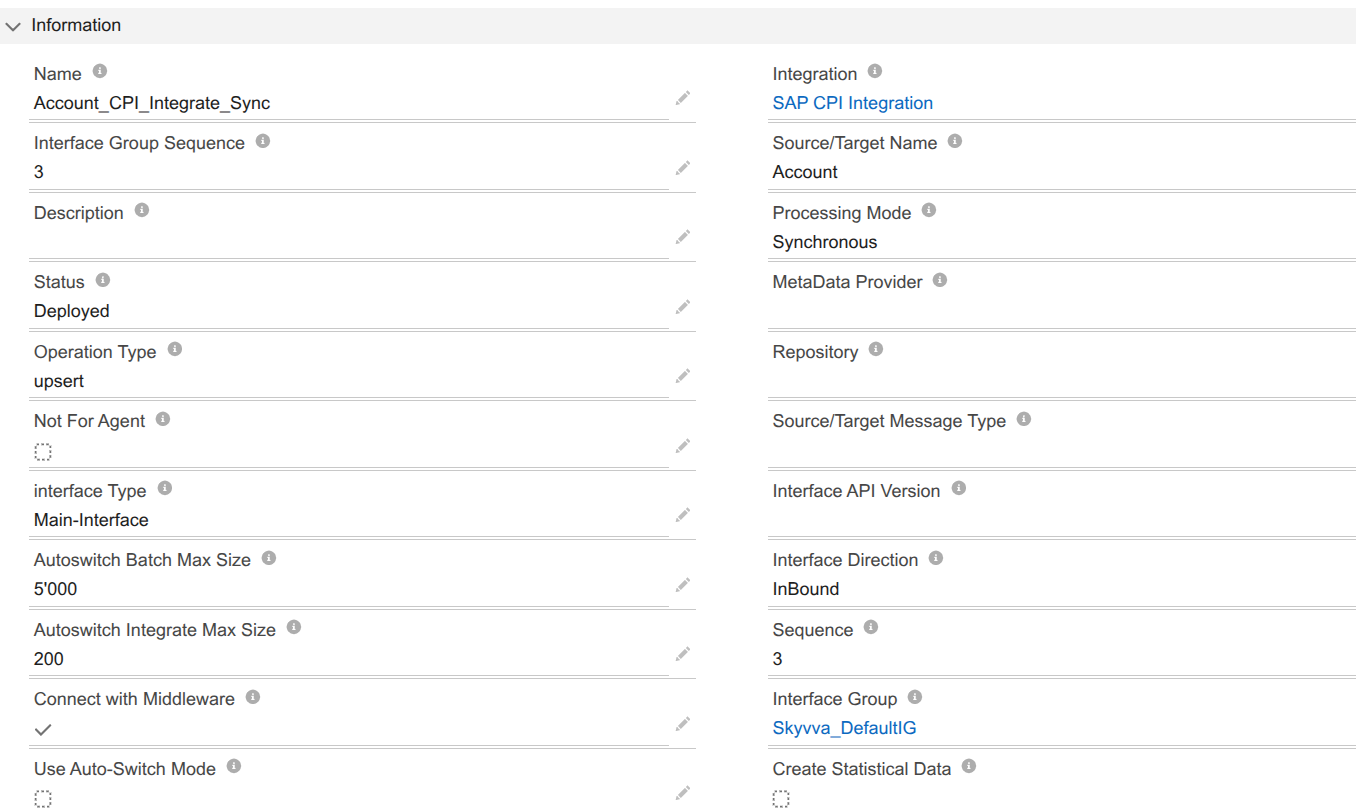
Task: Click the 200 integrate max size value
Action: (x=49, y=659)
